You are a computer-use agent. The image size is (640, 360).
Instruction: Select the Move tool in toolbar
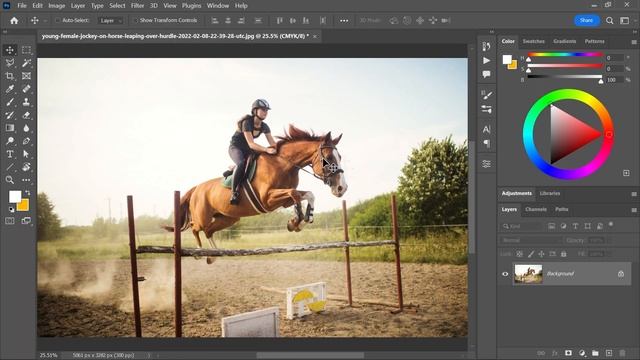pyautogui.click(x=10, y=50)
